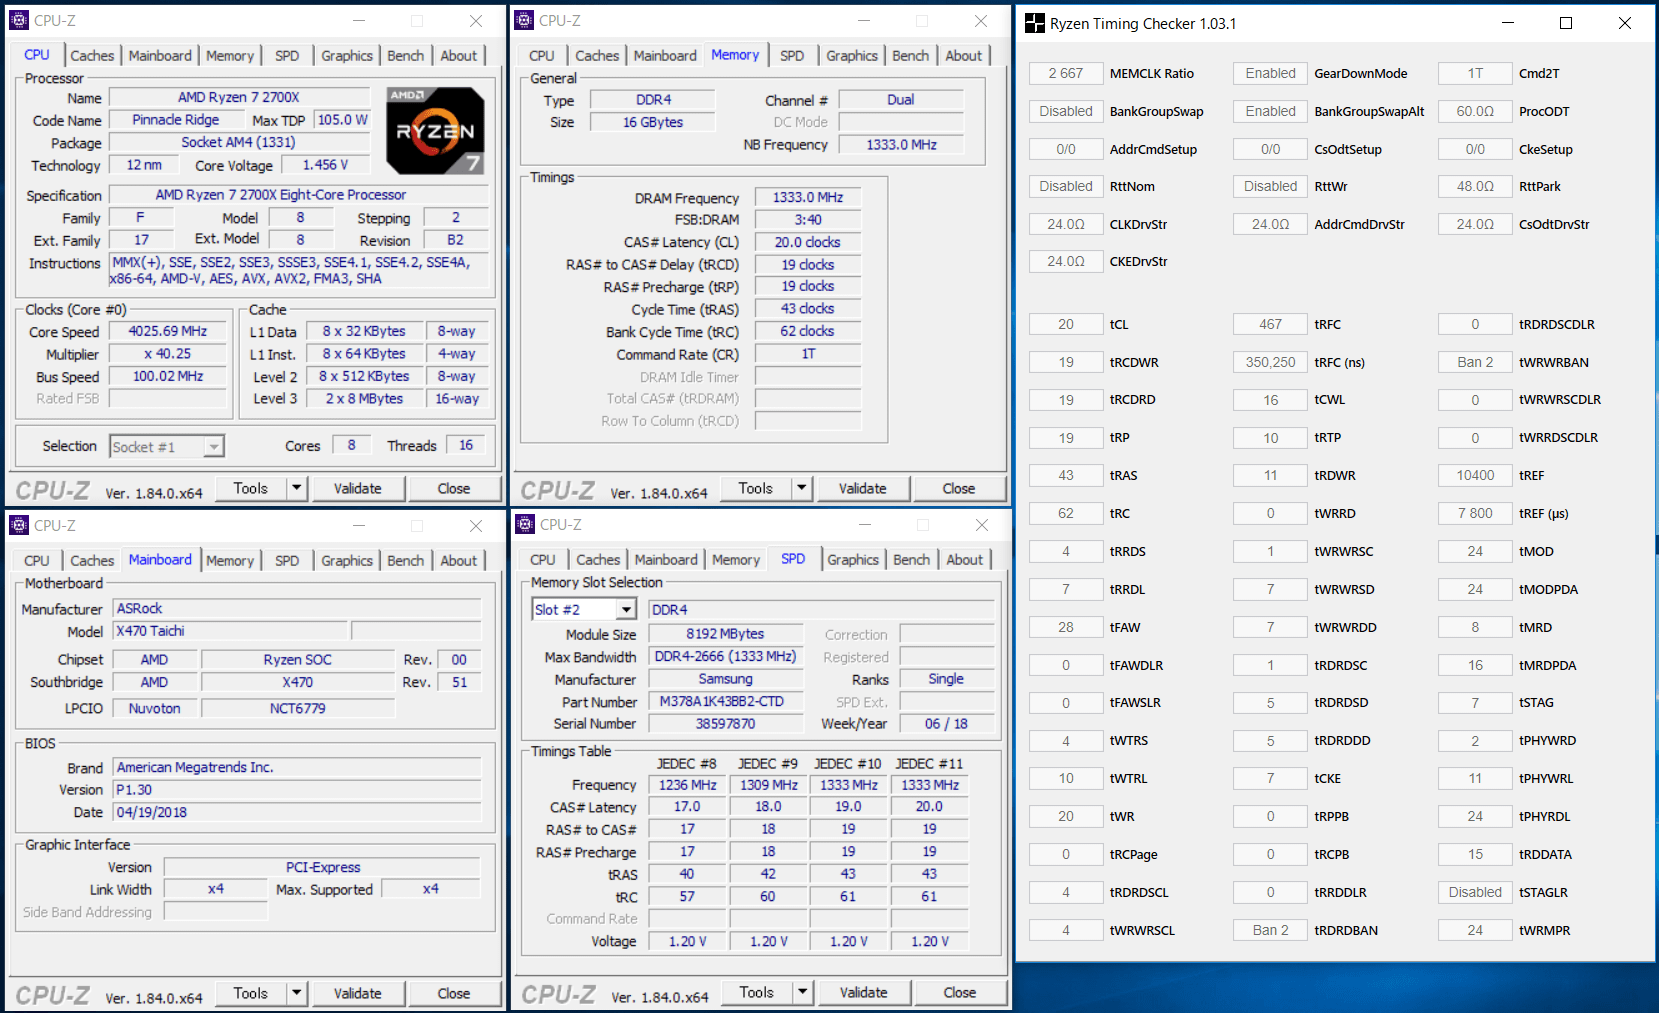Viewport: 1659px width, 1013px height.
Task: Click the GearDownMode Enabled field
Action: point(1271,73)
